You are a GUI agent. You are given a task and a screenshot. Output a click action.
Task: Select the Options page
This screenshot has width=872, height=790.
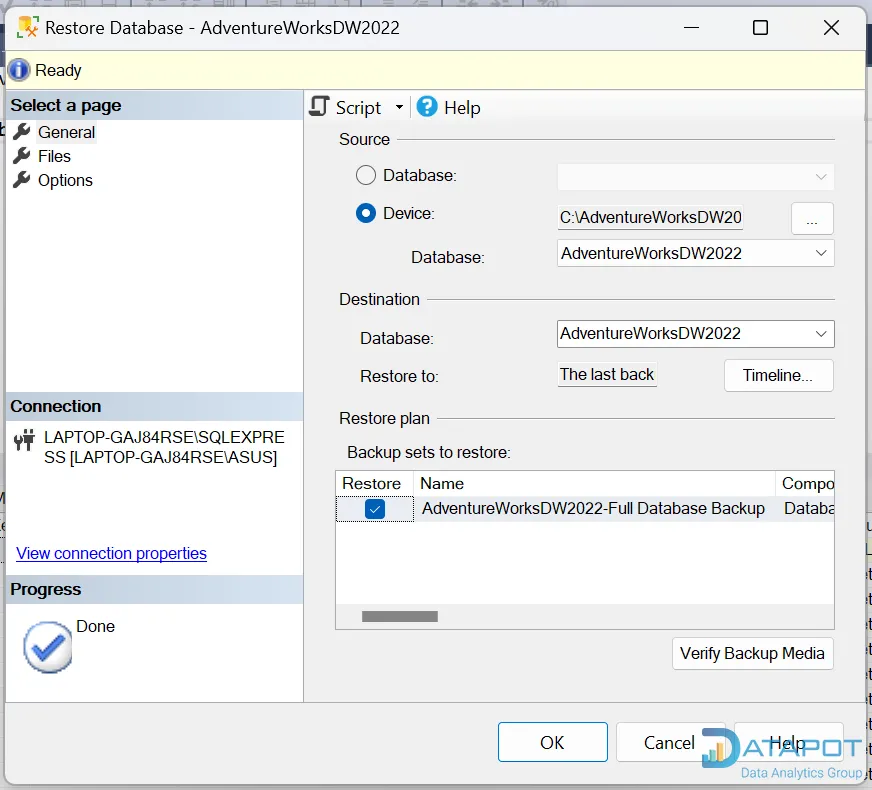[x=65, y=180]
